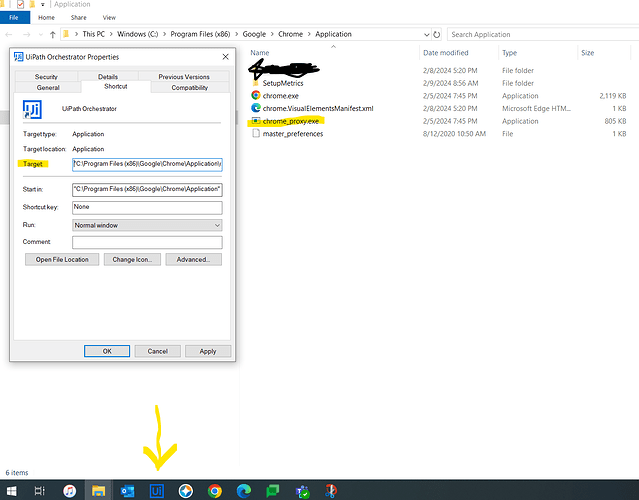Click the chrome.VisualElementsManifest.xml Edge icon
Image resolution: width=639 pixels, height=500 pixels.
(256, 108)
